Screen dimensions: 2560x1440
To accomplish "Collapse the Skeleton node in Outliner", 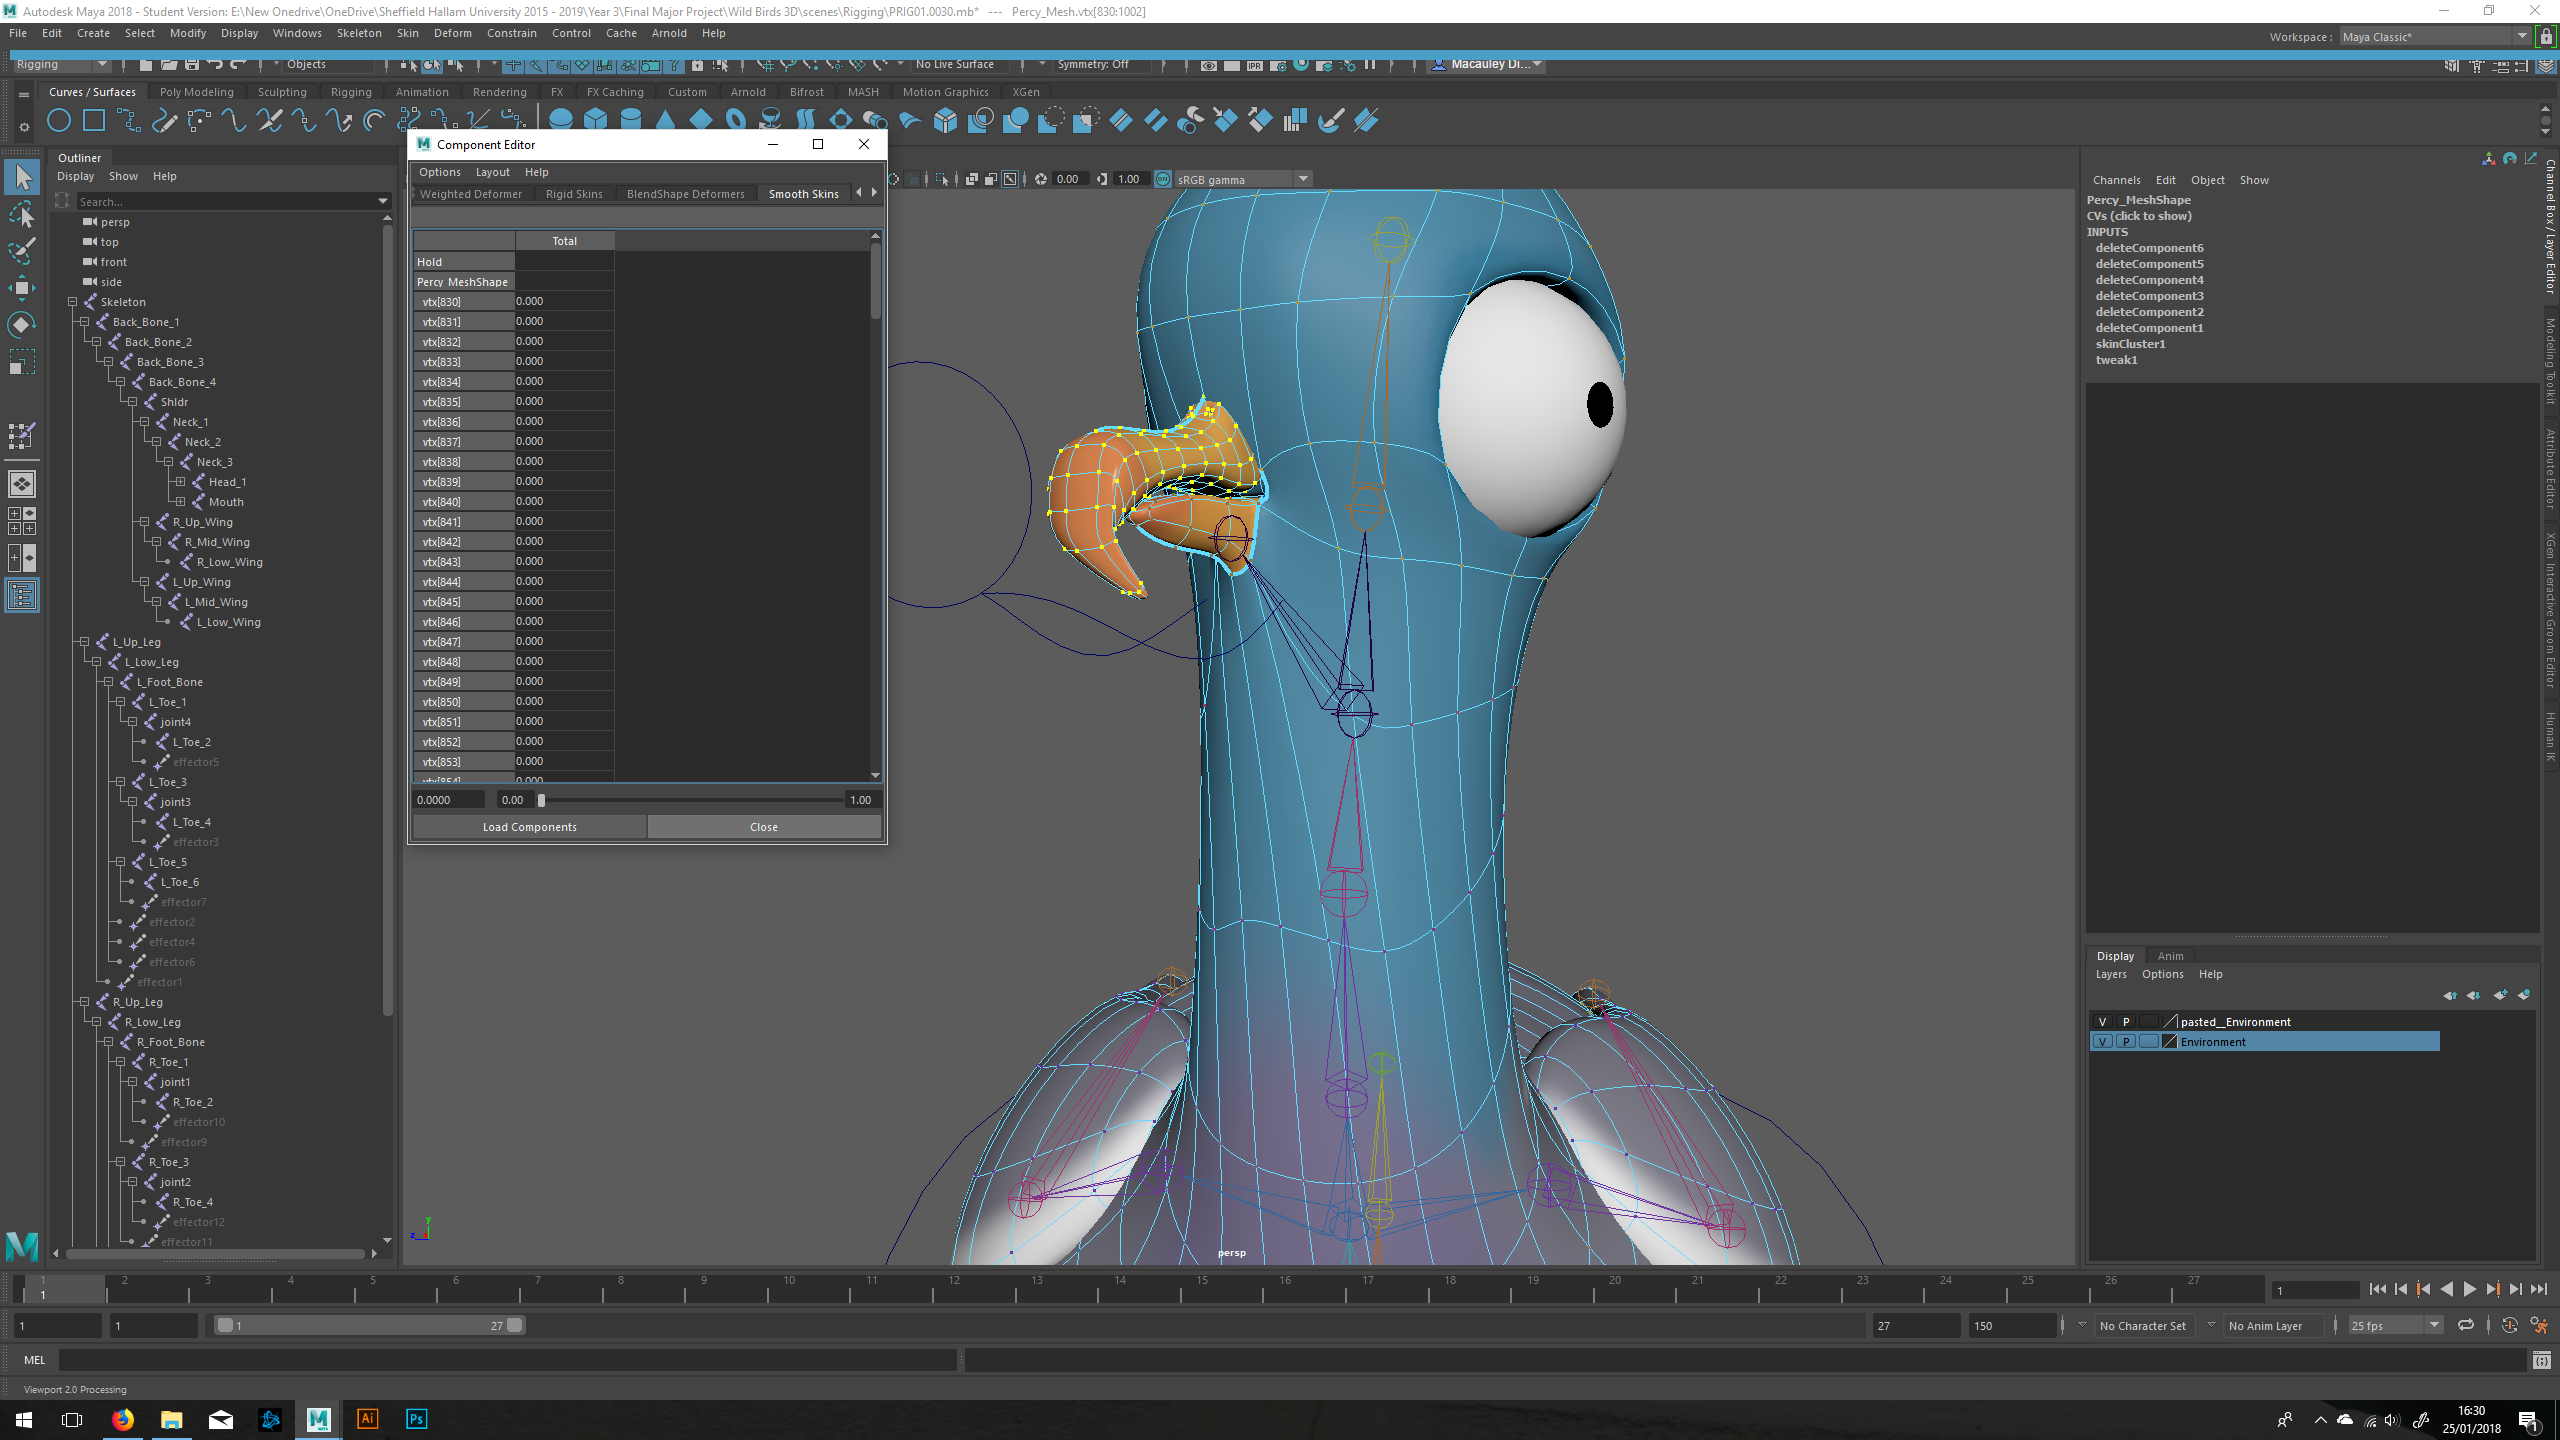I will tap(73, 302).
